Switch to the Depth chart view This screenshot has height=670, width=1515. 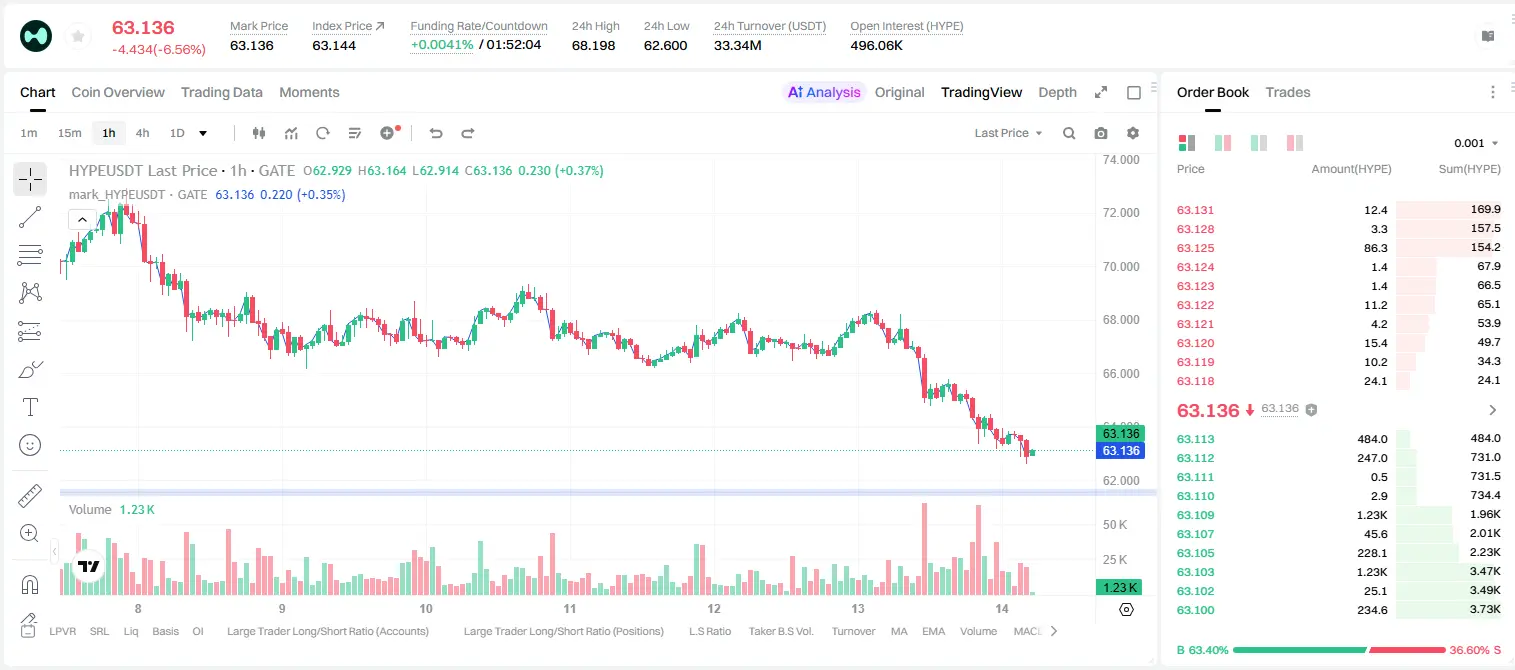tap(1057, 92)
